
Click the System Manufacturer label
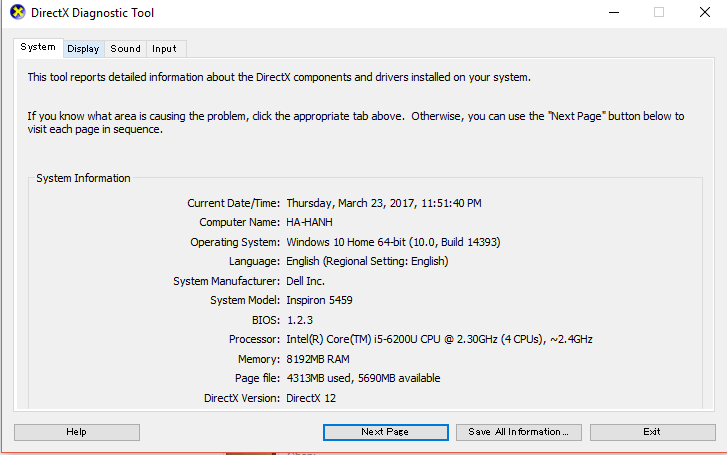[x=226, y=281]
